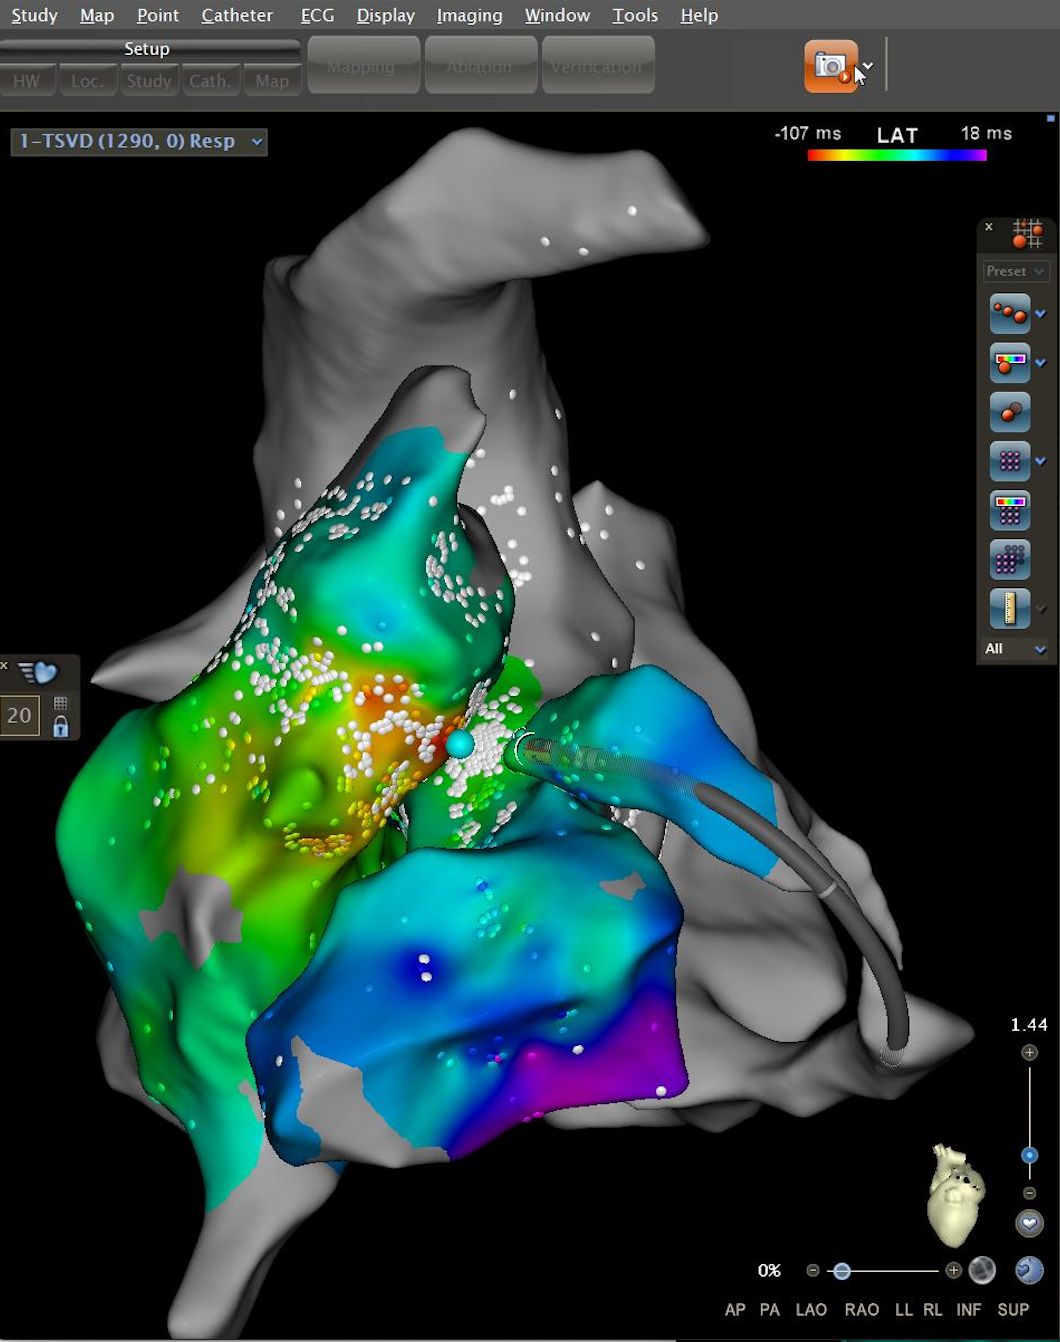Click the color bar with red sphere icon
This screenshot has height=1342, width=1060.
(x=1009, y=362)
